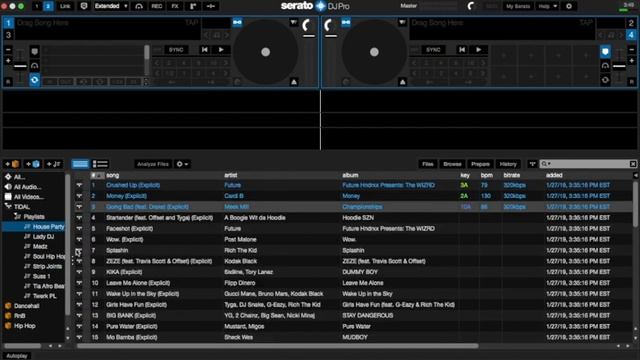Click the TIDAL icon beside Splashin
This screenshot has width=640, height=360.
[79, 251]
